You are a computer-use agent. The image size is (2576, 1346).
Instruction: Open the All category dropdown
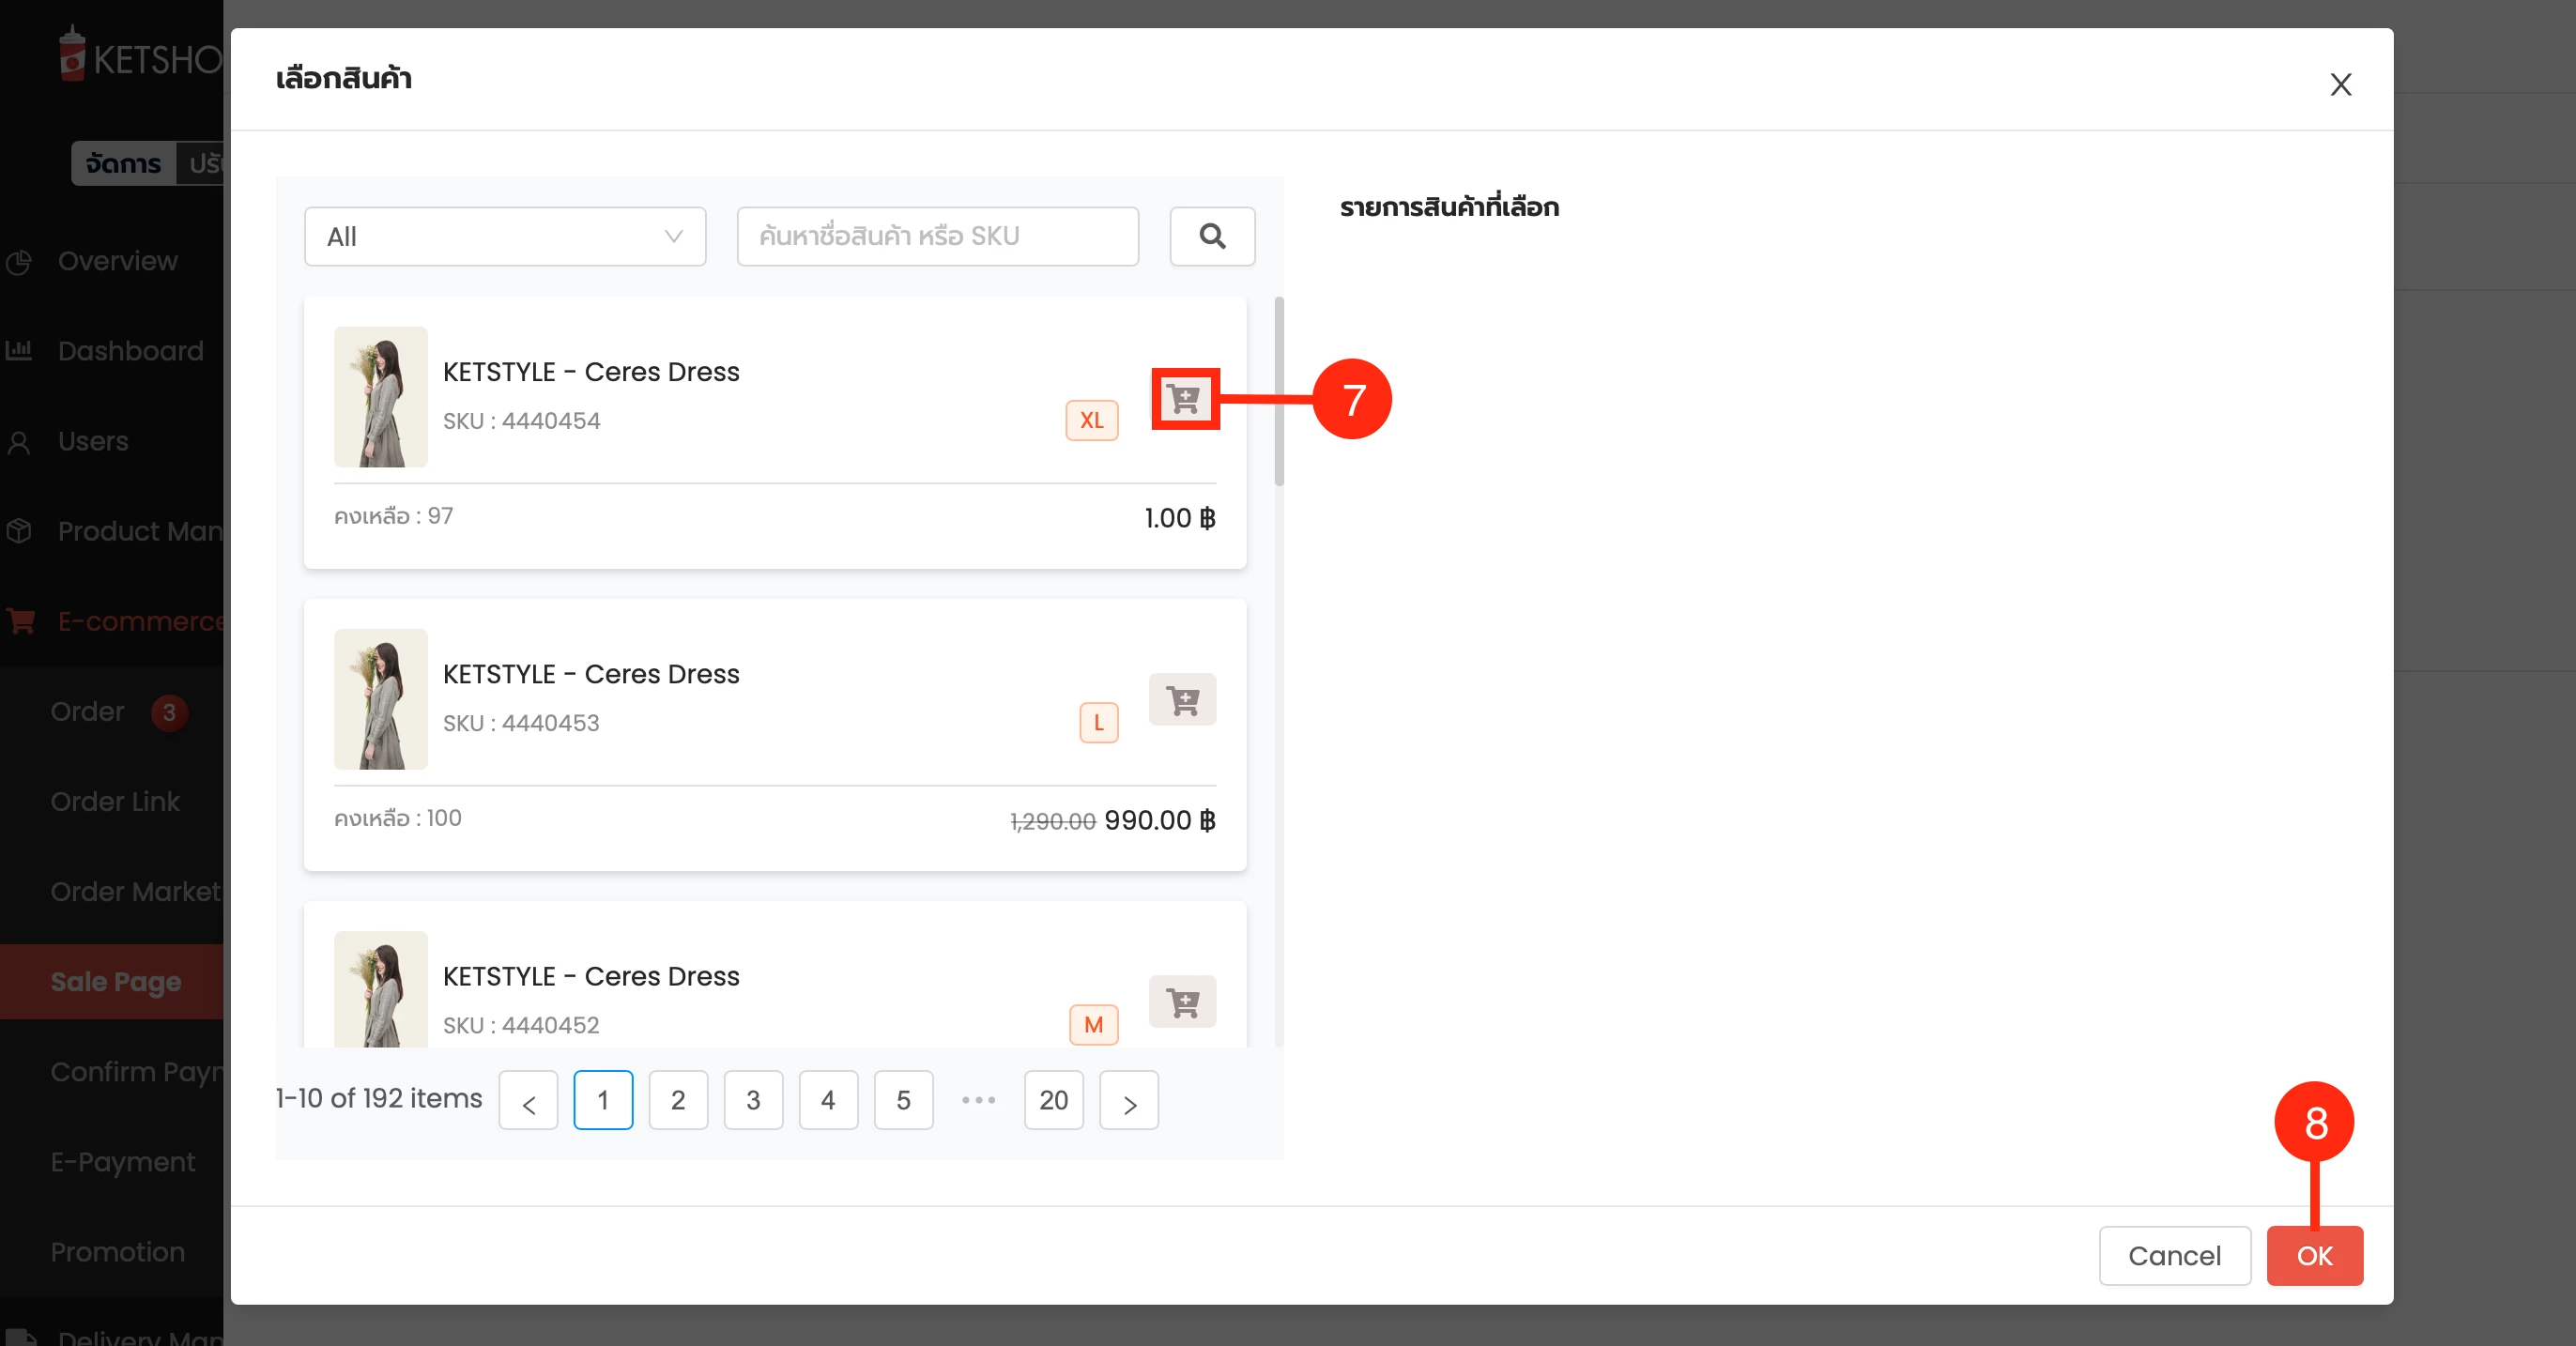pos(505,236)
